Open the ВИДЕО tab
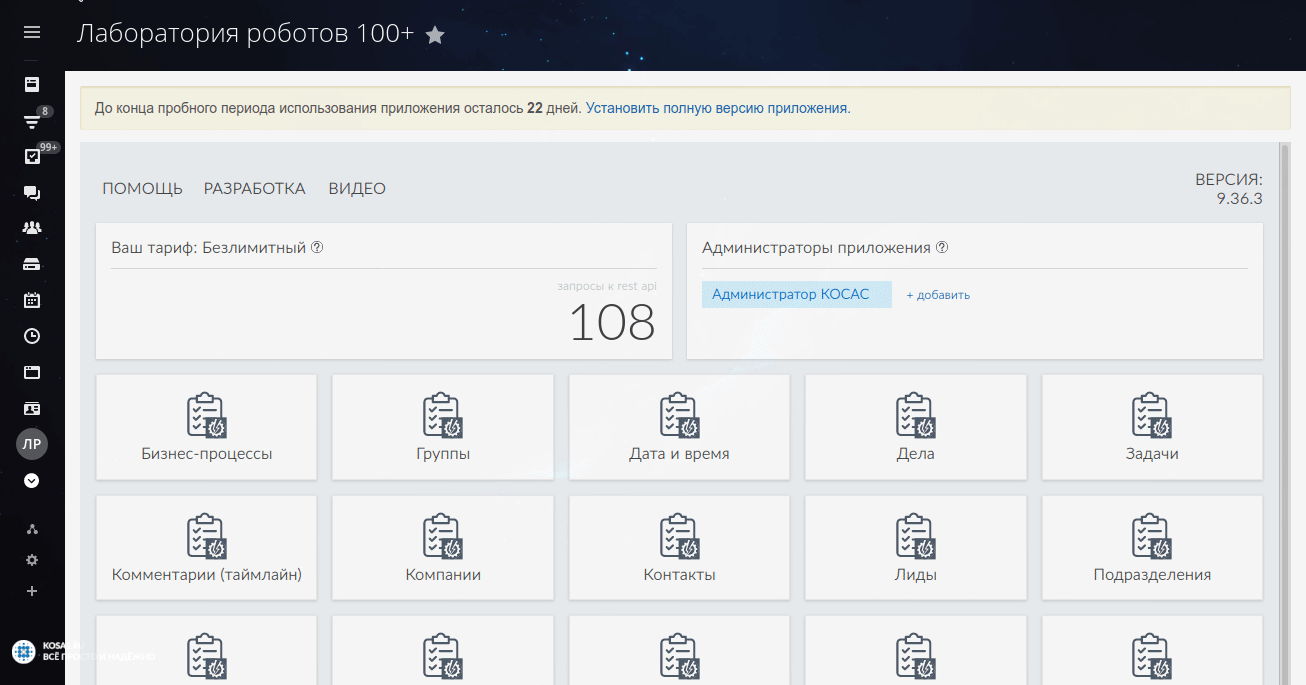 (x=357, y=189)
